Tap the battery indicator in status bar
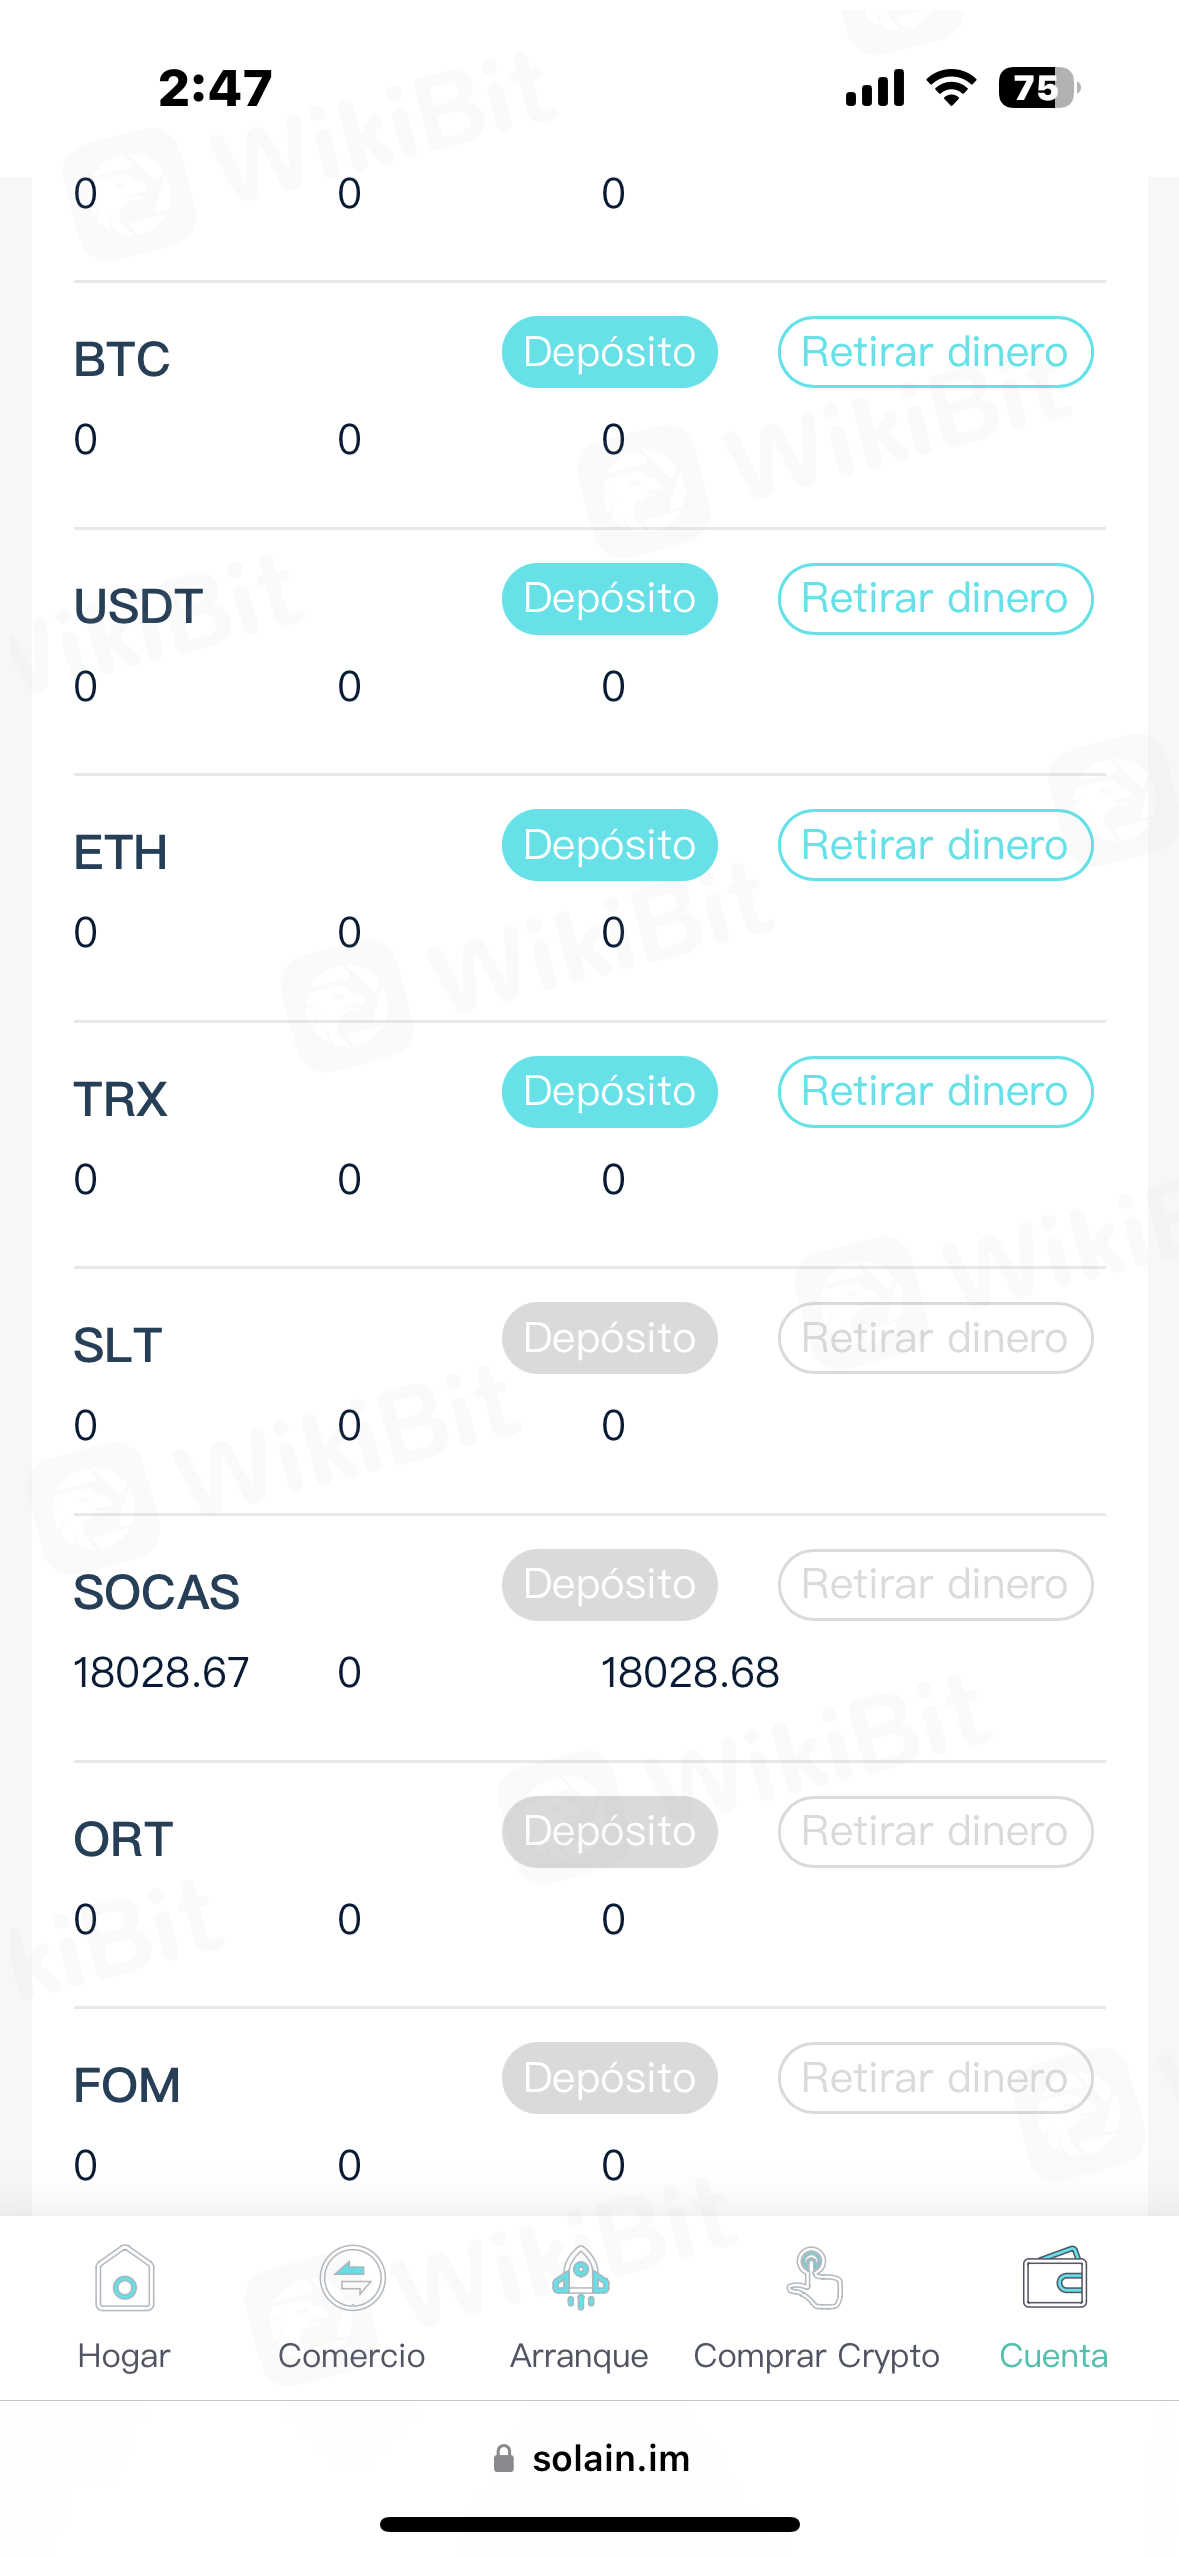 pyautogui.click(x=1038, y=88)
